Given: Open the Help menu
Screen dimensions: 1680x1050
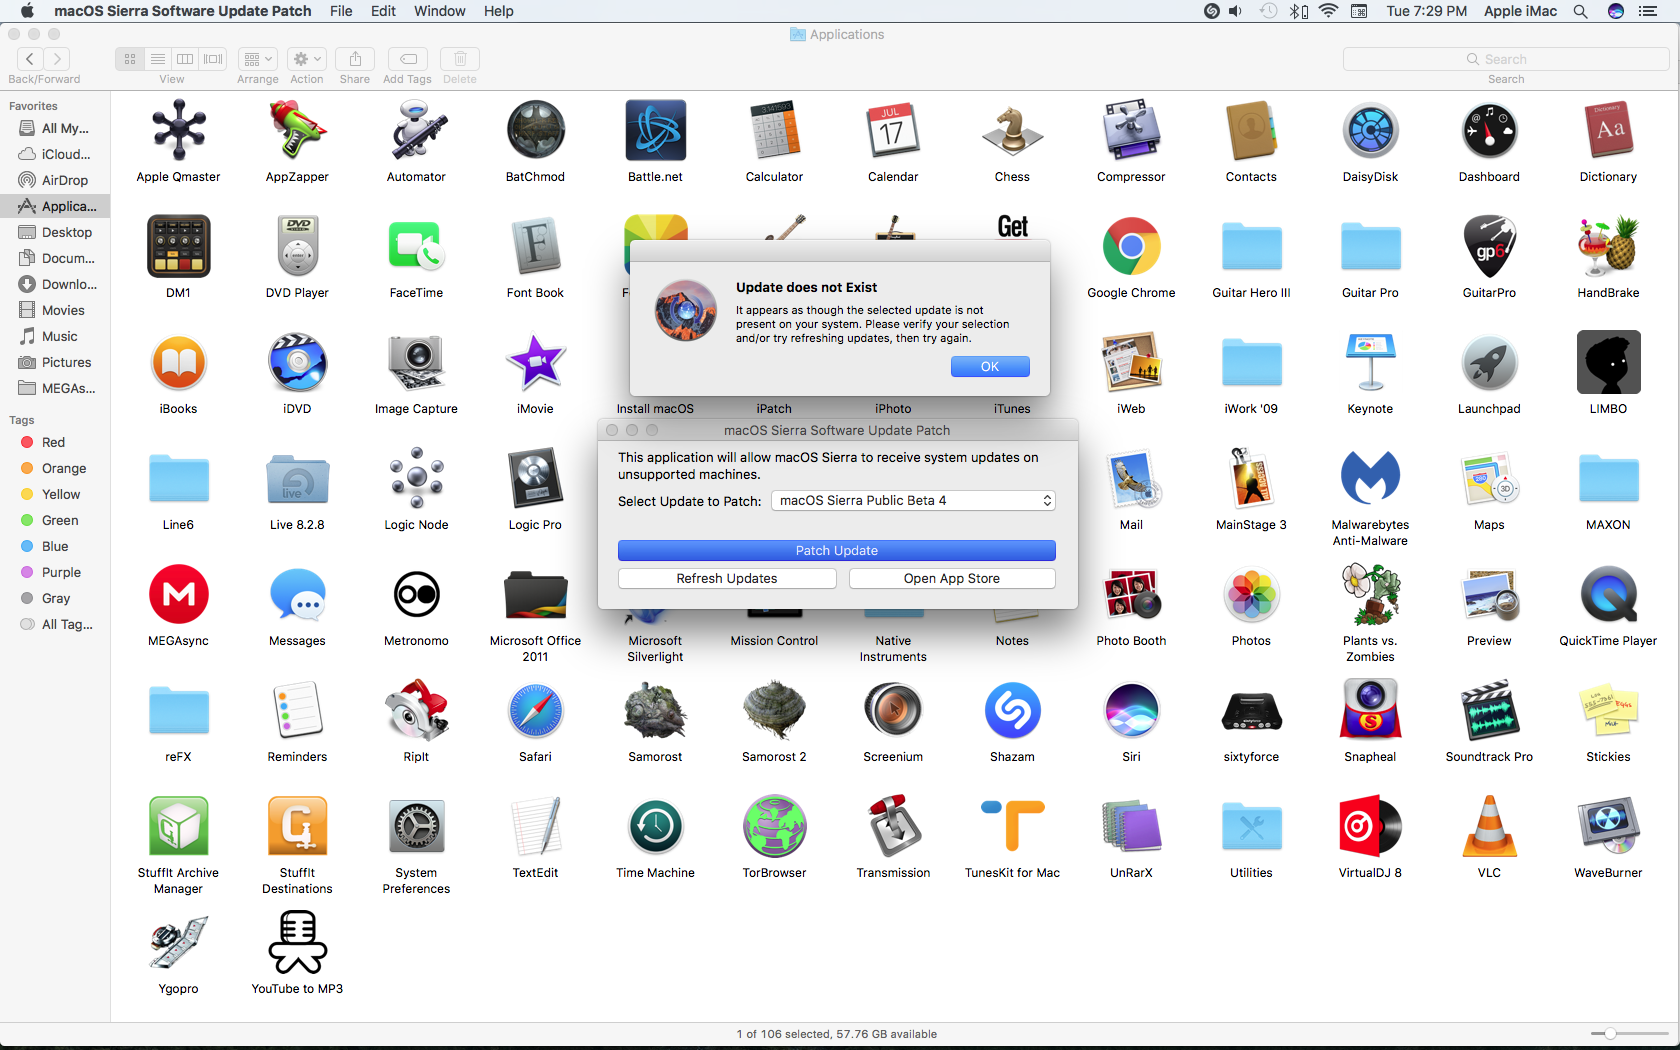Looking at the screenshot, I should click(498, 11).
